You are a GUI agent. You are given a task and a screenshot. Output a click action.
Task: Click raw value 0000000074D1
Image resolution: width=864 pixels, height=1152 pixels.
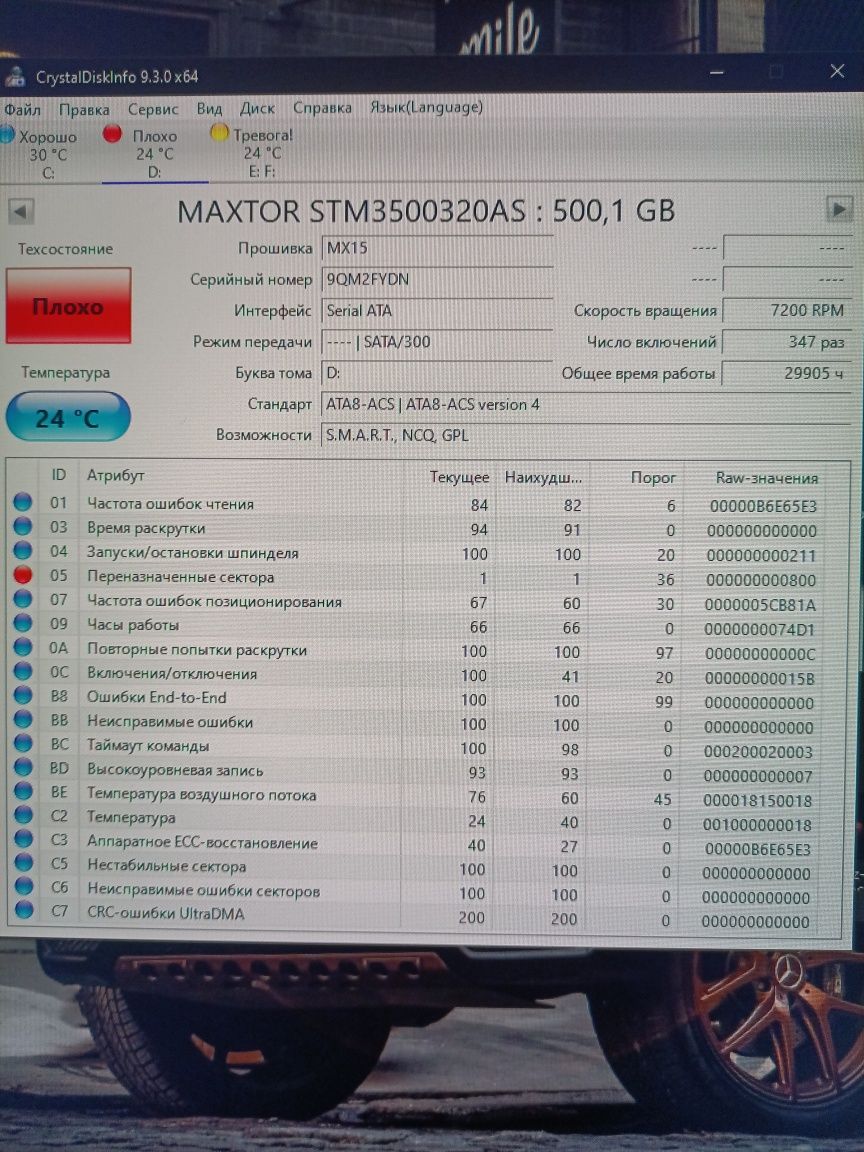(759, 630)
